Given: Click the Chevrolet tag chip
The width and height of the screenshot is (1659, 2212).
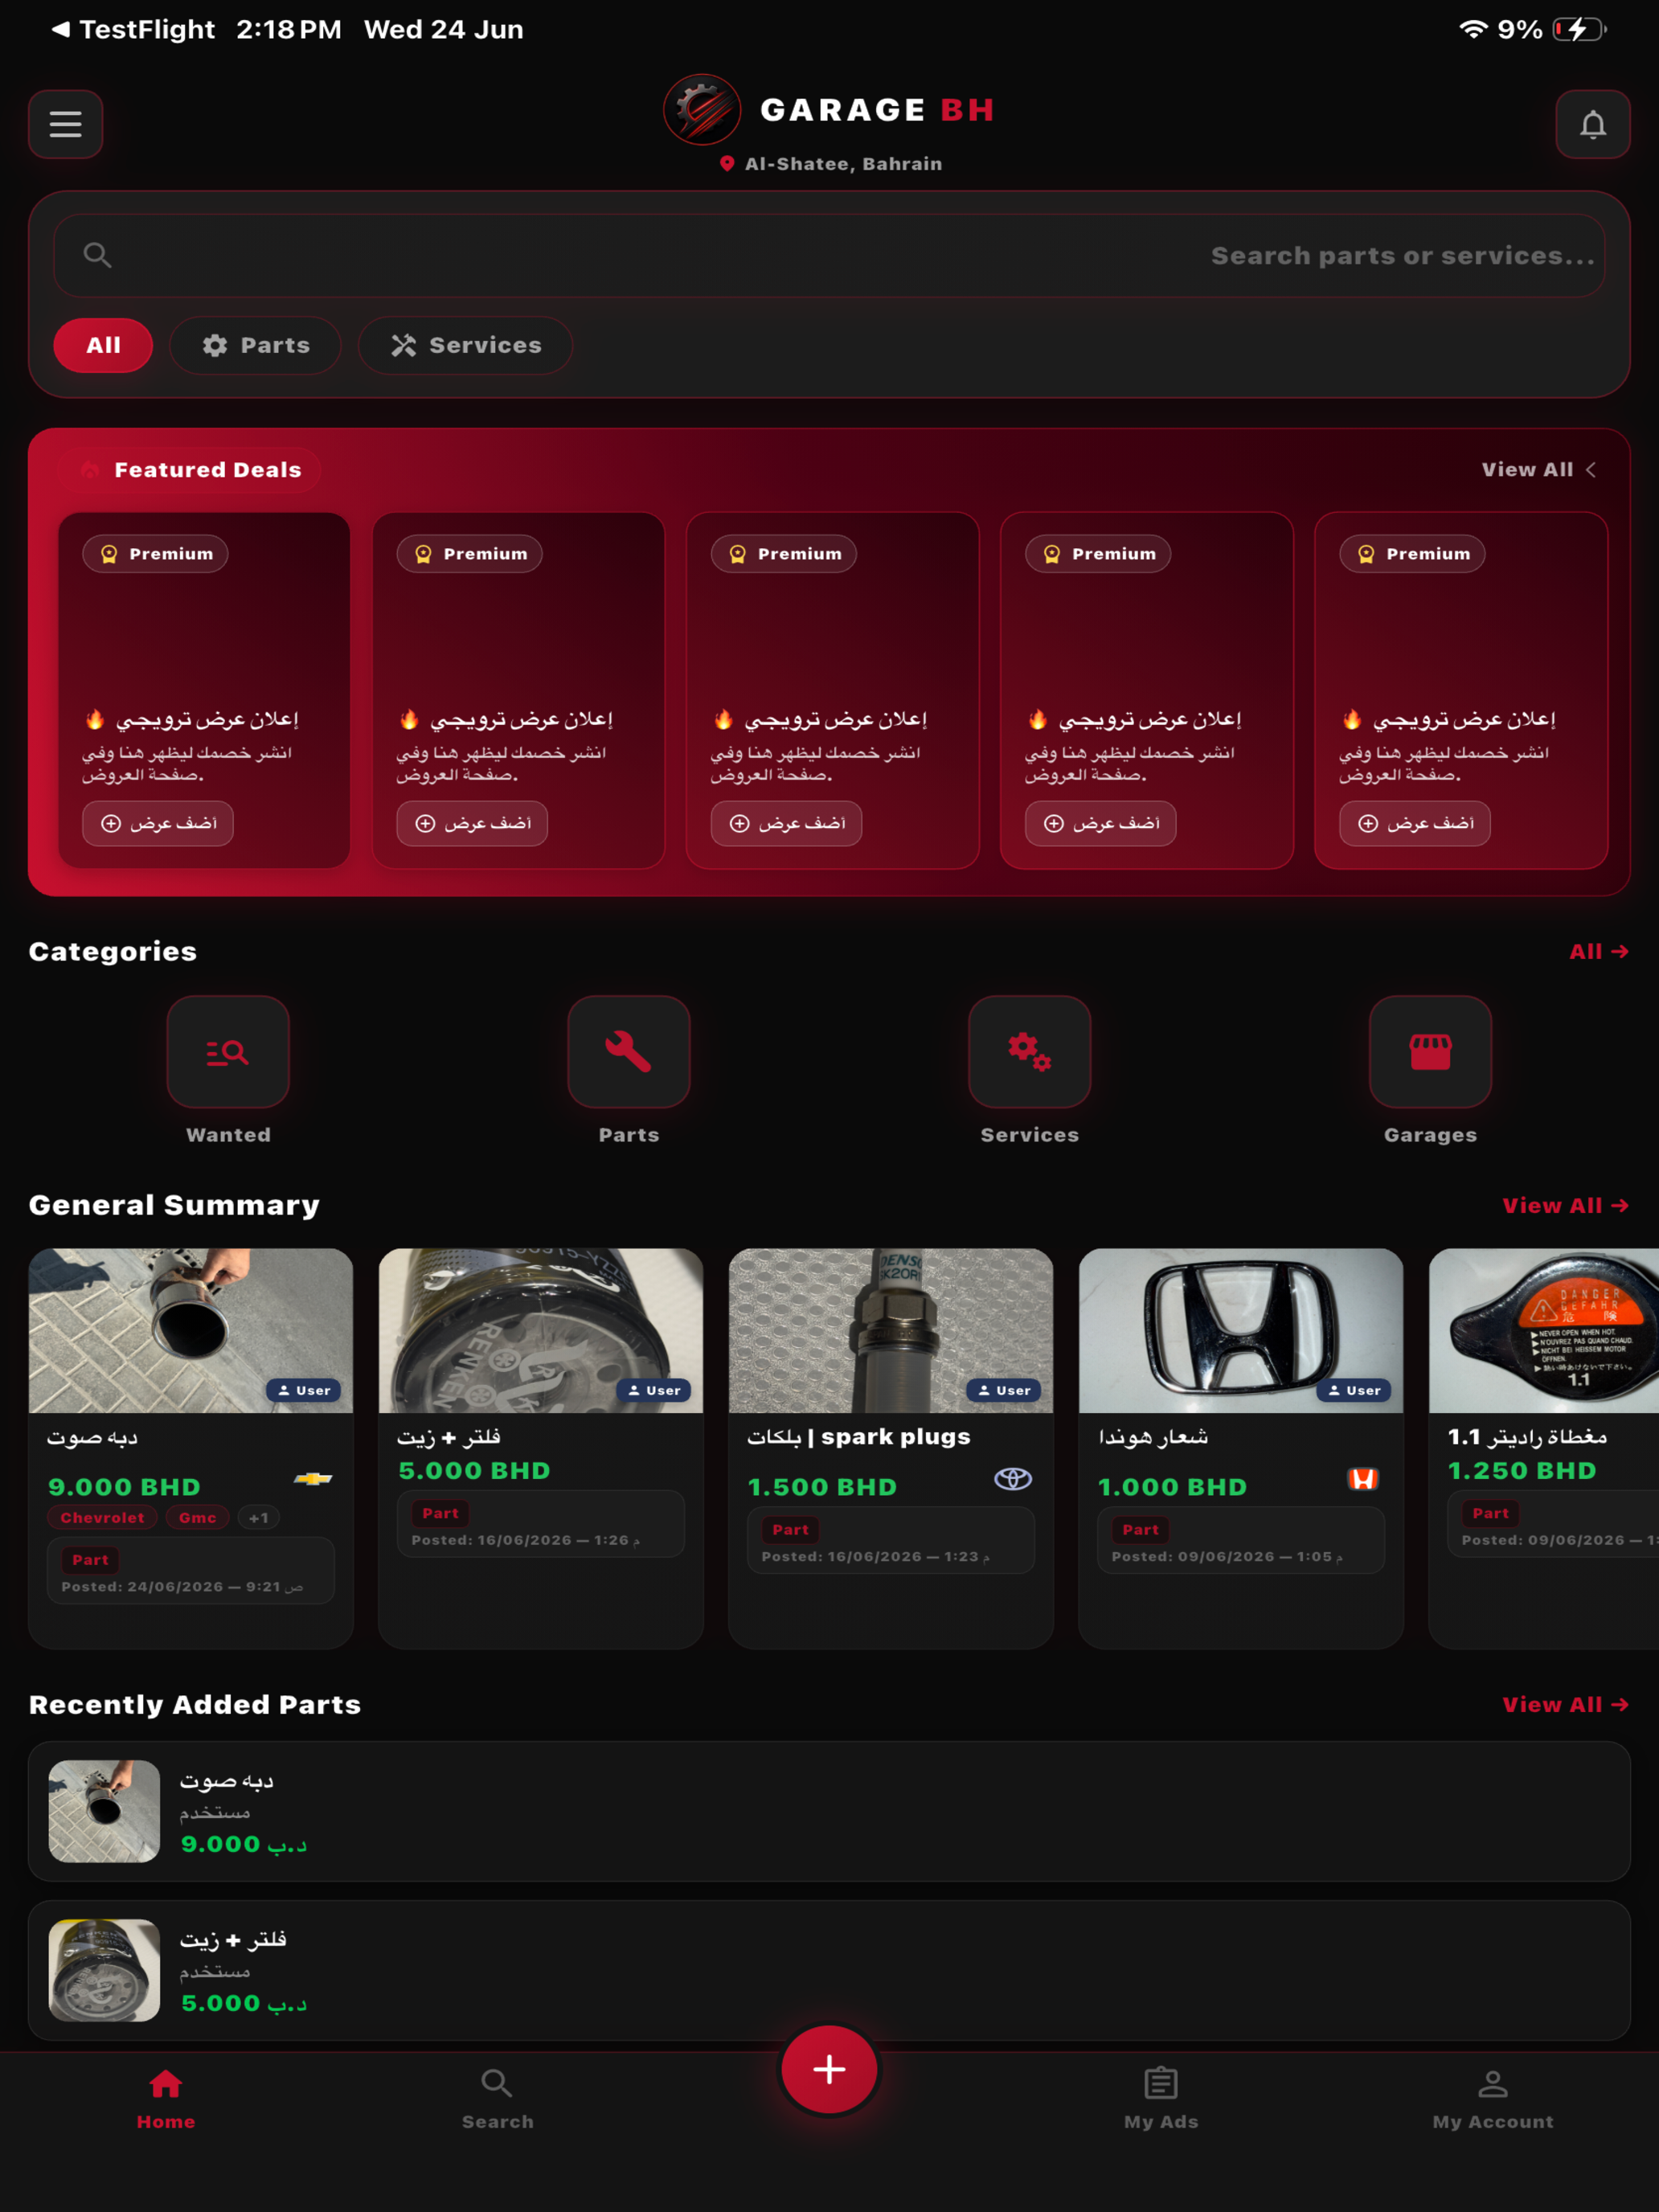Looking at the screenshot, I should [102, 1518].
